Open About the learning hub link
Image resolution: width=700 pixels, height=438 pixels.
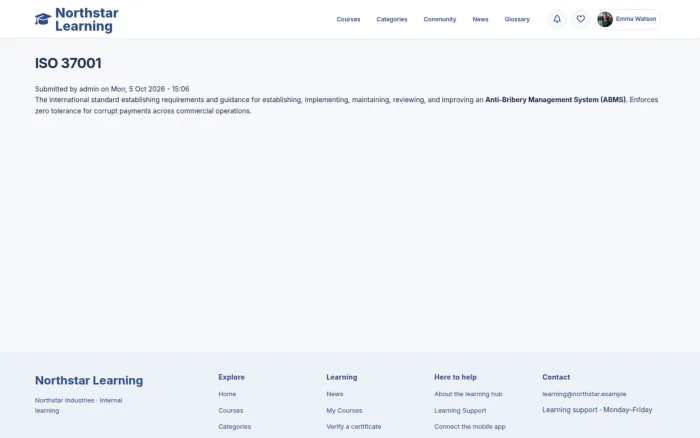pos(468,394)
